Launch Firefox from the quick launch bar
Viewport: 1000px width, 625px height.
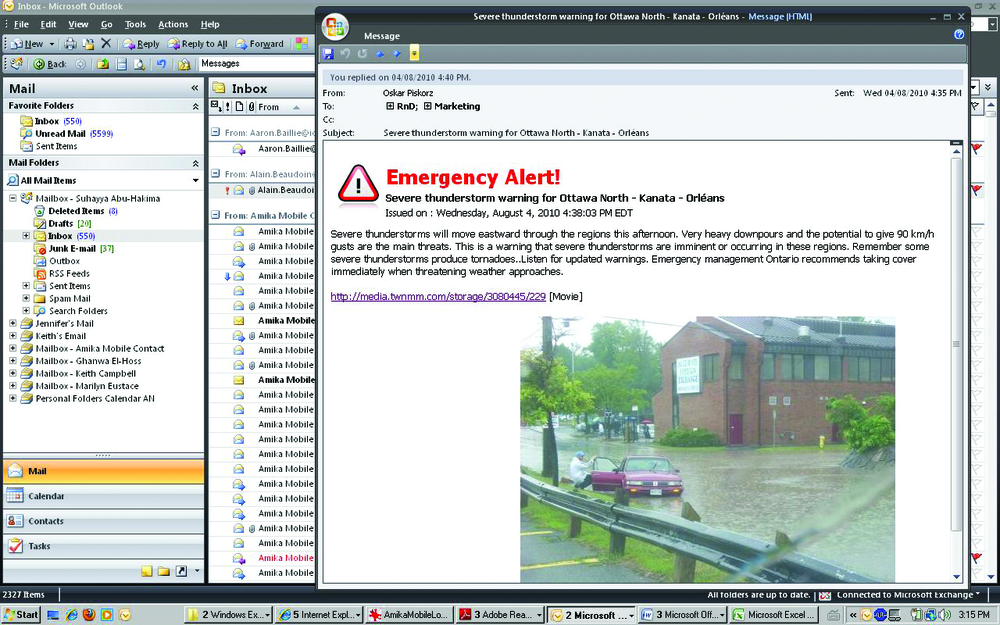[88, 614]
